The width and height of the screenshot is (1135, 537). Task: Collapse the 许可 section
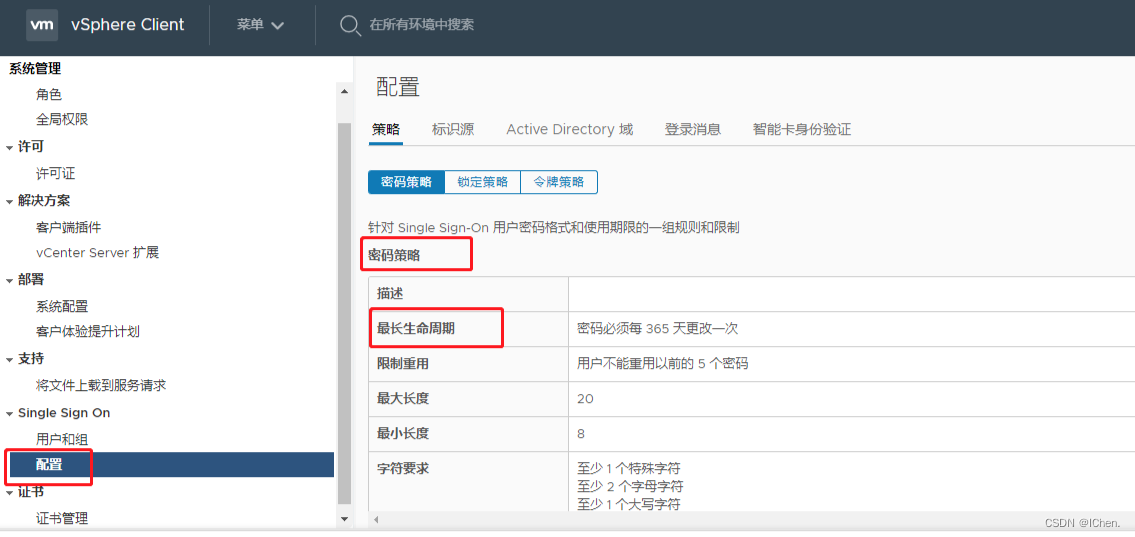10,148
